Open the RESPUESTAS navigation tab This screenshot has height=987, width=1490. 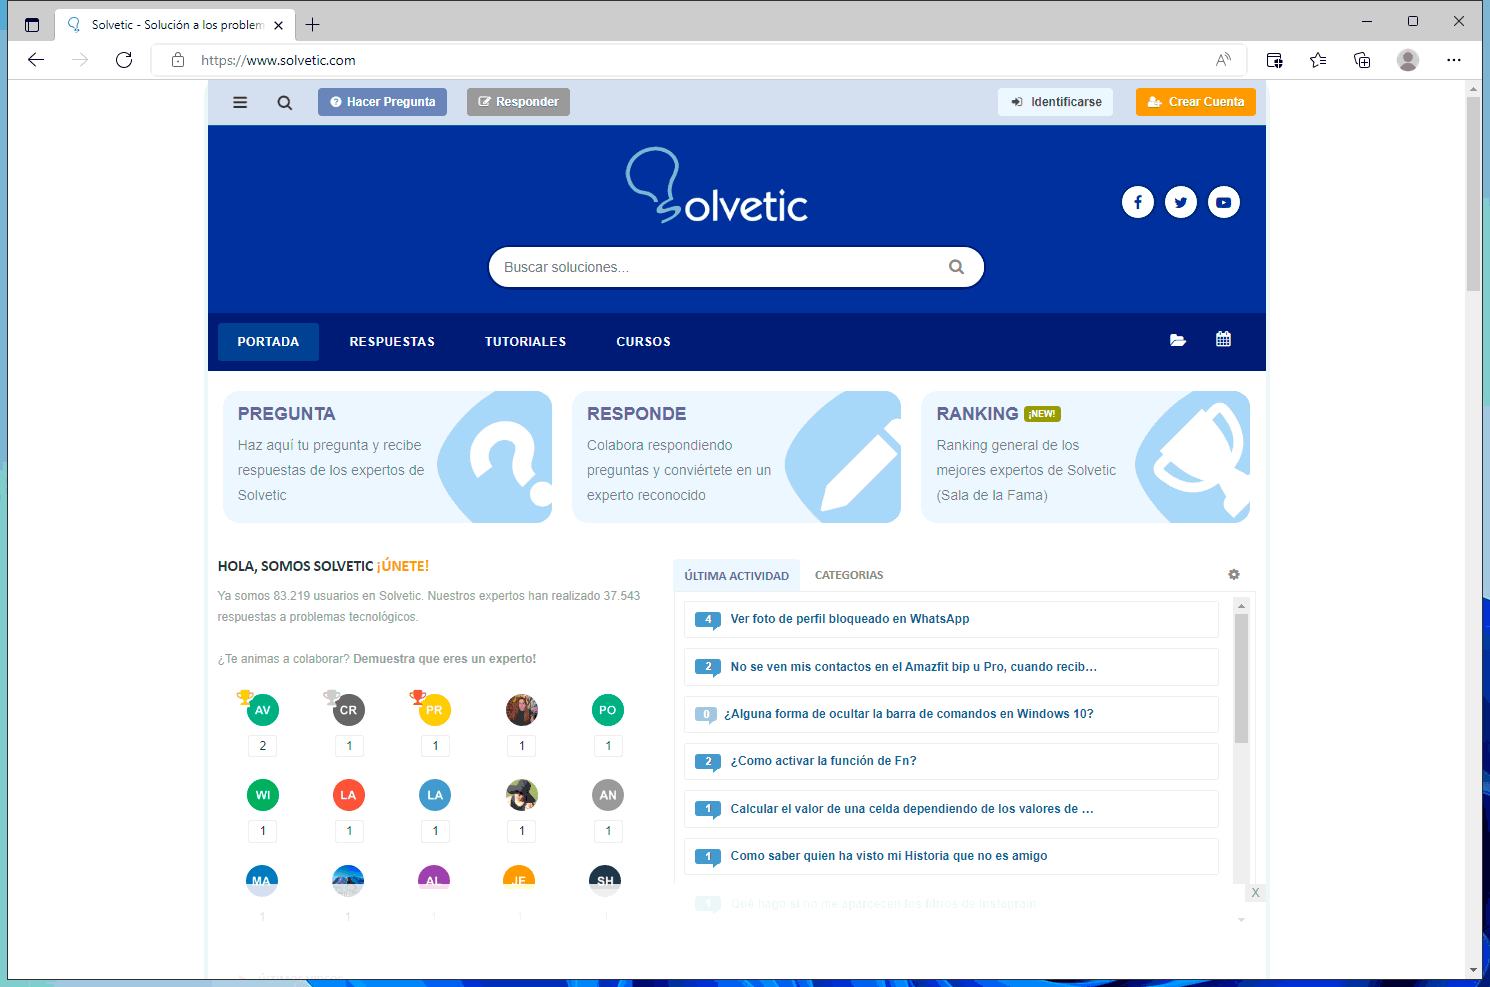click(x=392, y=342)
